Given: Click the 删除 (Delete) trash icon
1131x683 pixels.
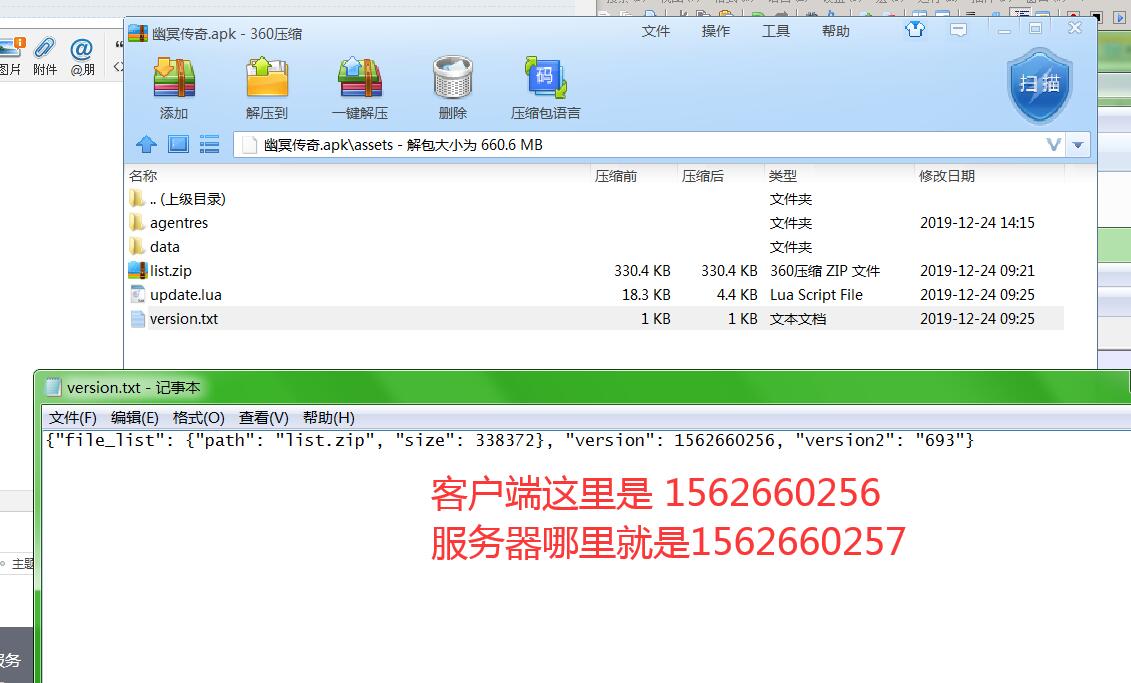Looking at the screenshot, I should pyautogui.click(x=453, y=78).
